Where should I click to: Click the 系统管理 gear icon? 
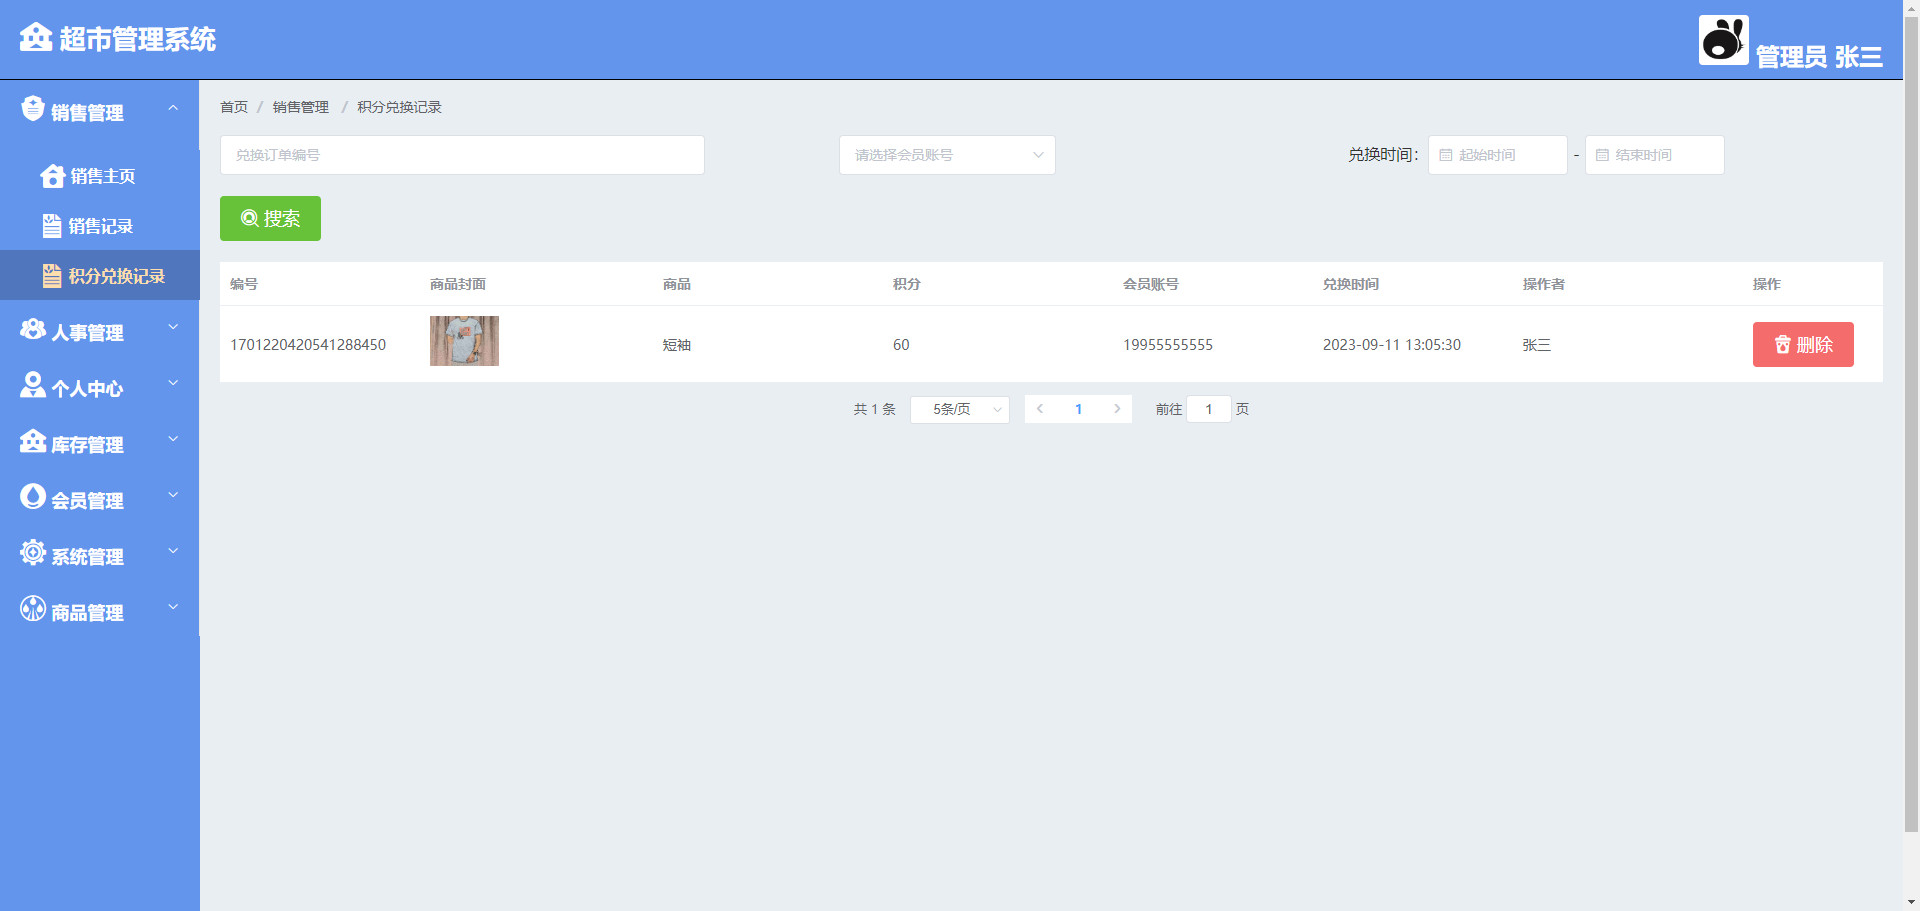(x=33, y=552)
